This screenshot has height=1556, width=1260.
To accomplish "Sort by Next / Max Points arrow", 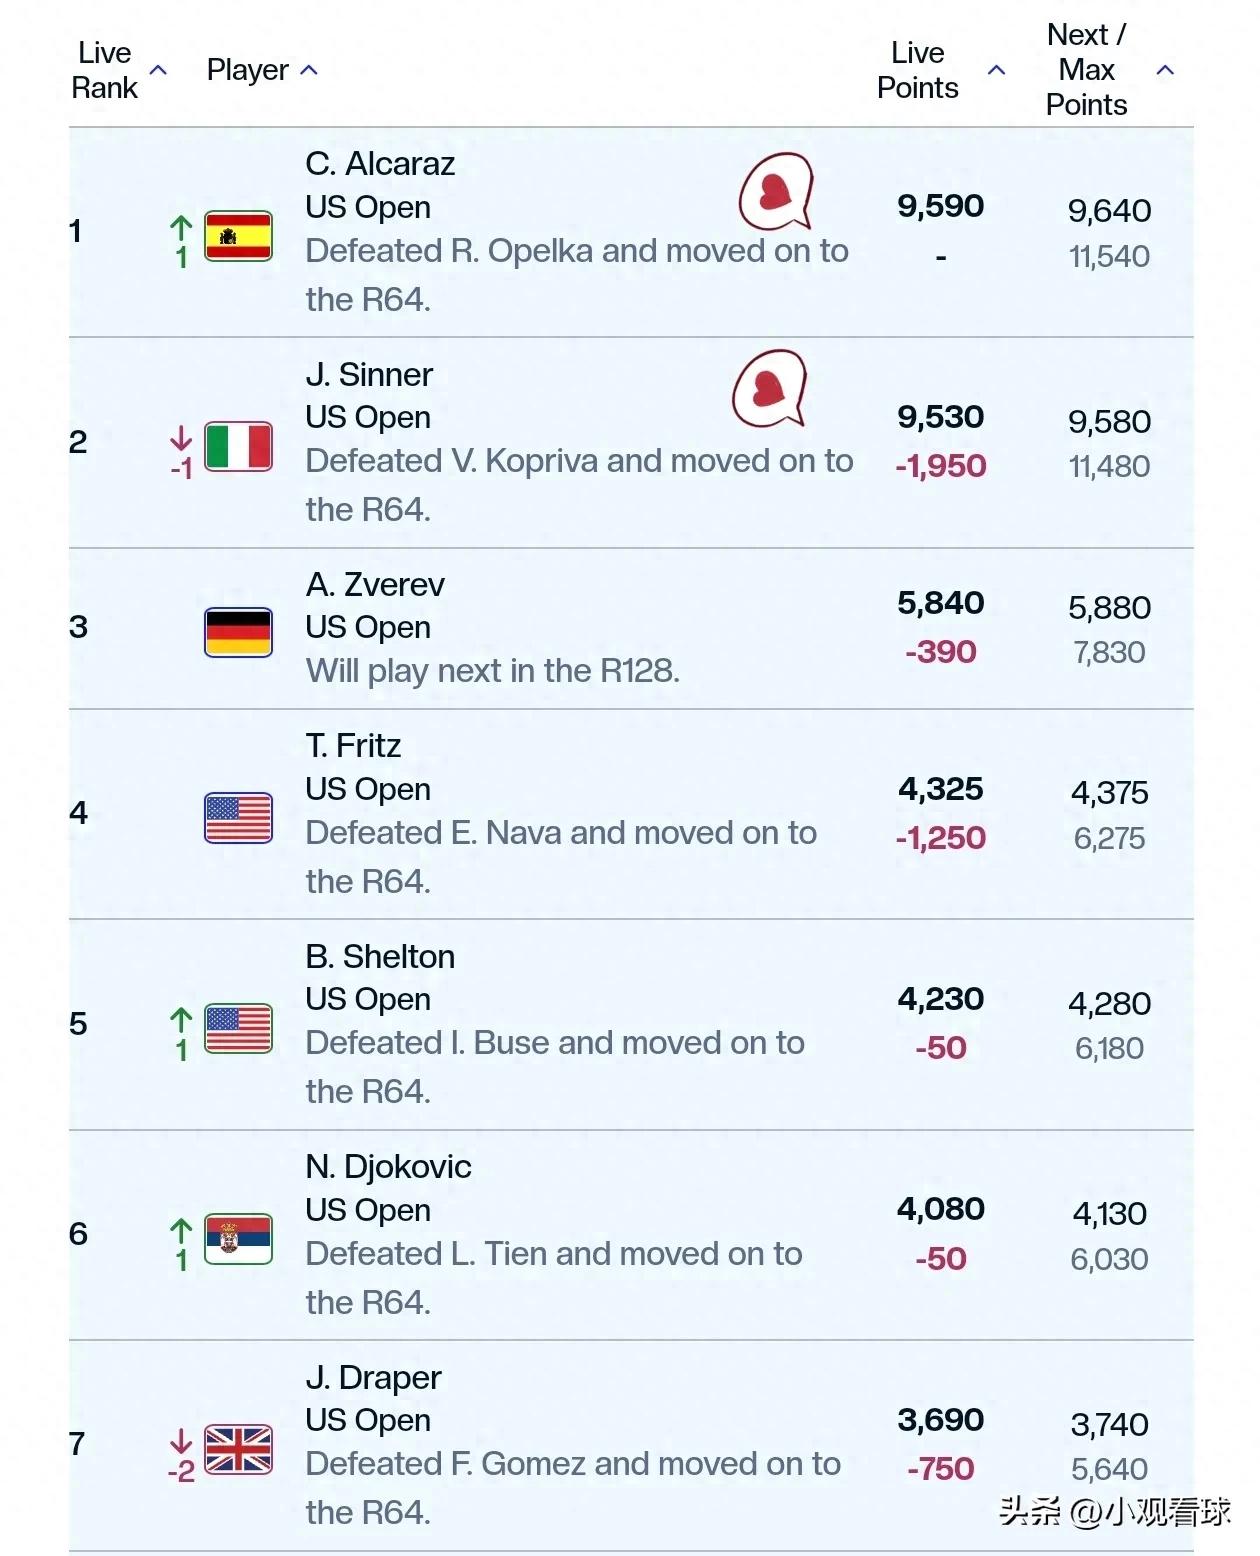I will point(1165,70).
